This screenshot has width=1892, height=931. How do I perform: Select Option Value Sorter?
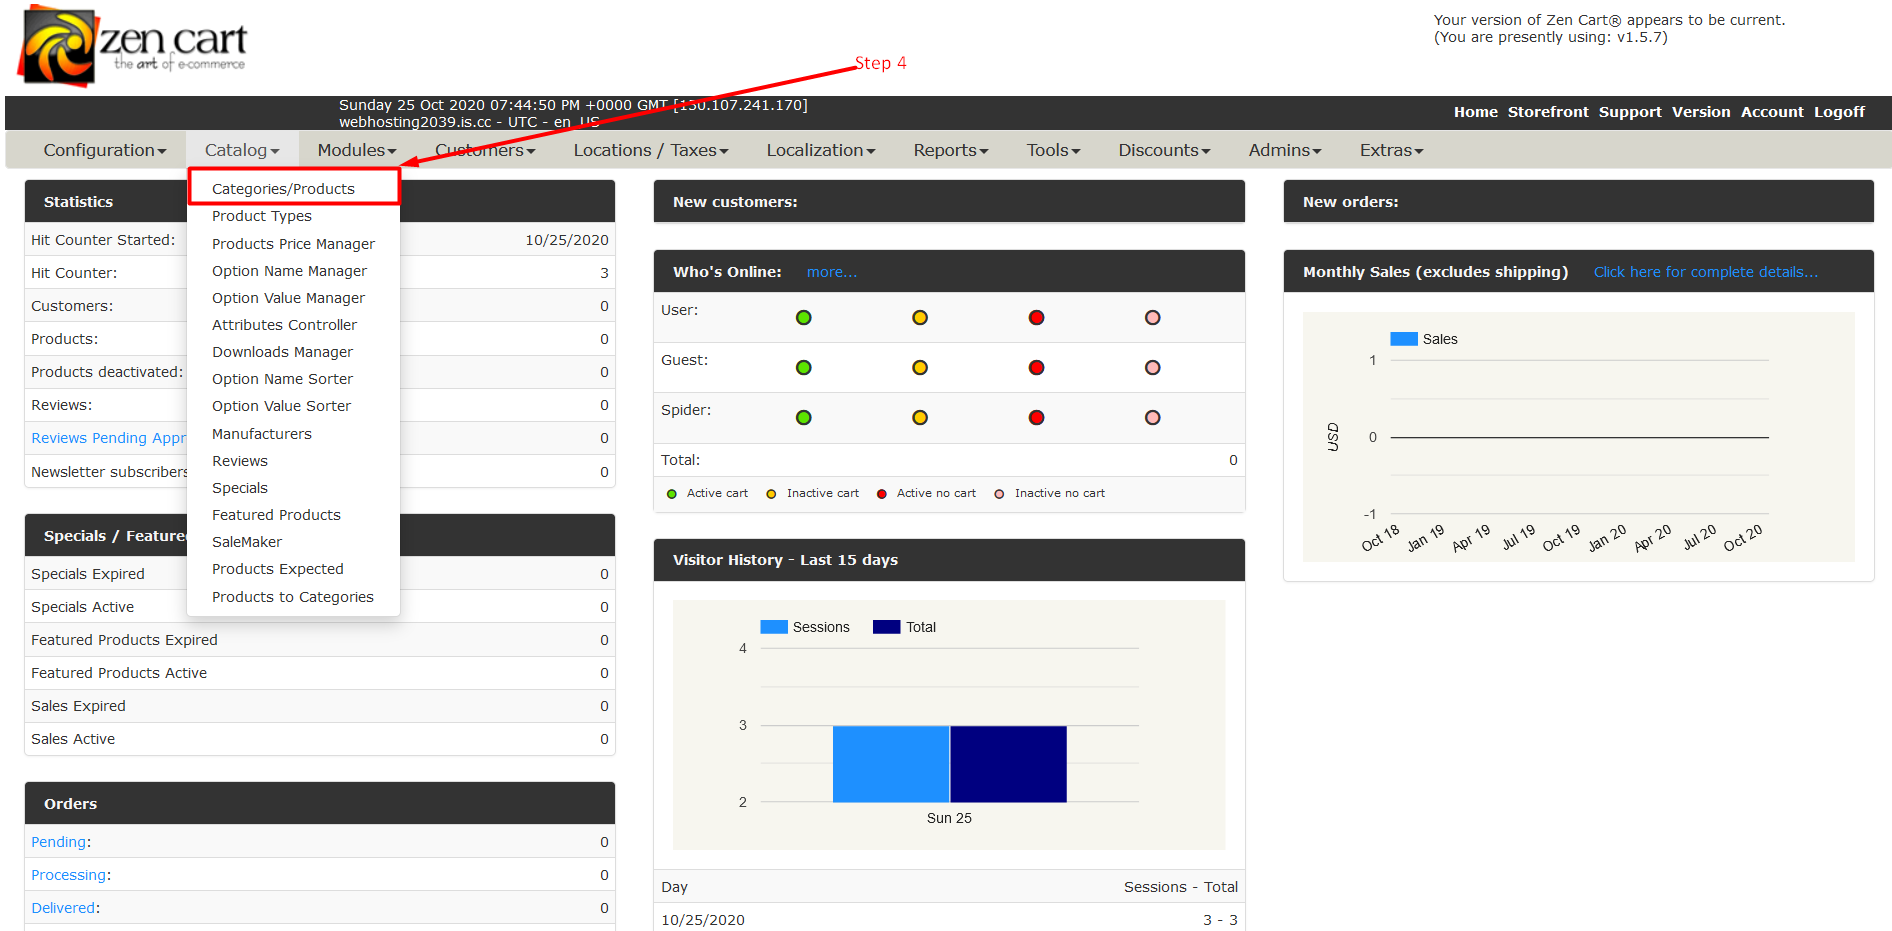(281, 406)
